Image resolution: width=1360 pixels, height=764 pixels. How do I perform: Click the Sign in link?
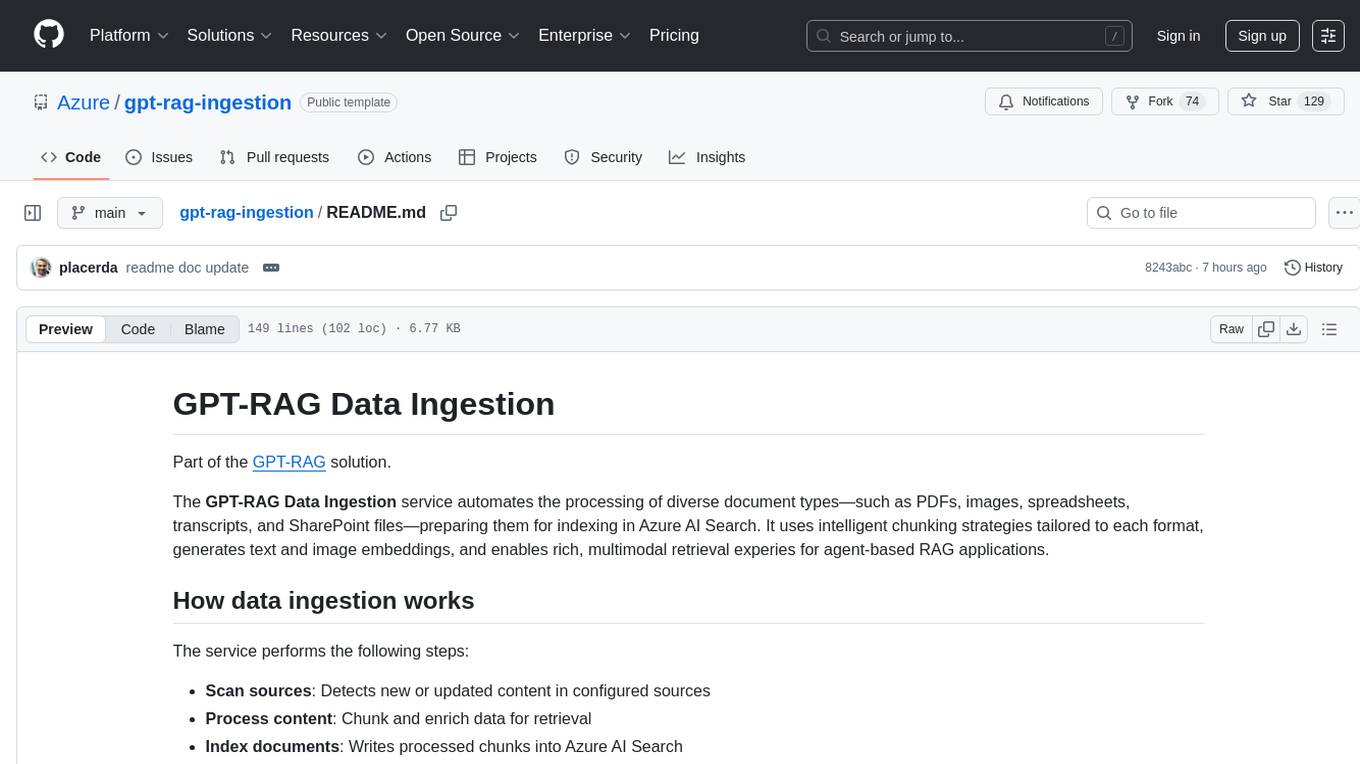click(x=1178, y=36)
